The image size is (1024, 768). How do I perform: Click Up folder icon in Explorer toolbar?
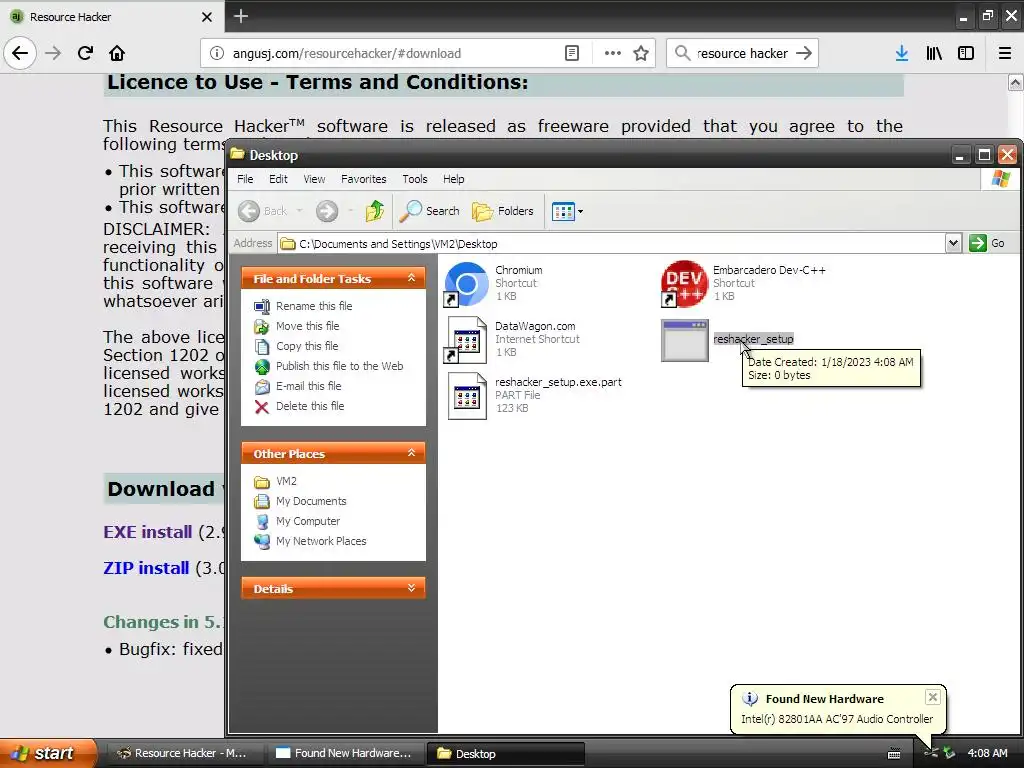375,211
